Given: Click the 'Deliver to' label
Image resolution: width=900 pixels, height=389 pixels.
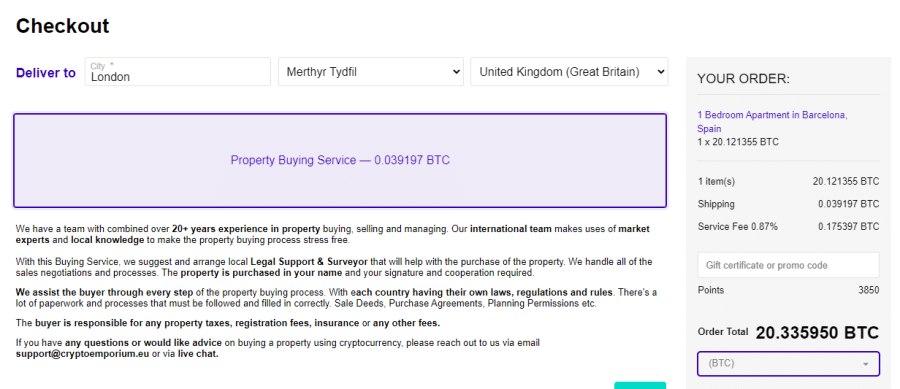Looking at the screenshot, I should [x=46, y=73].
